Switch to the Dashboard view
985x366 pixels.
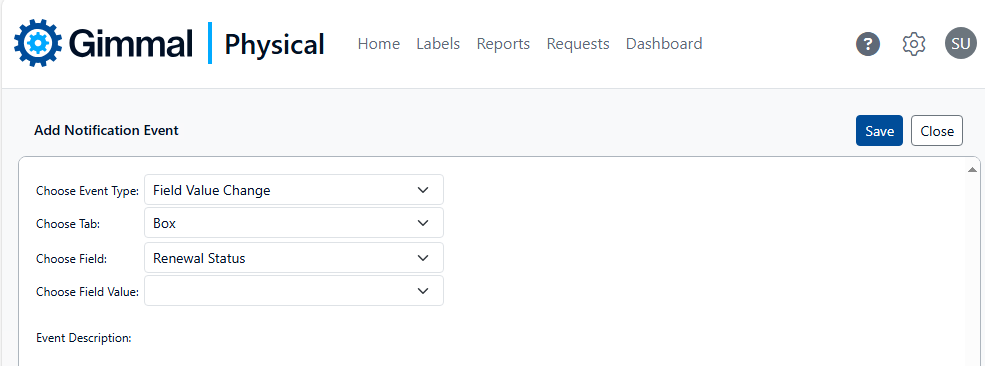[x=664, y=44]
